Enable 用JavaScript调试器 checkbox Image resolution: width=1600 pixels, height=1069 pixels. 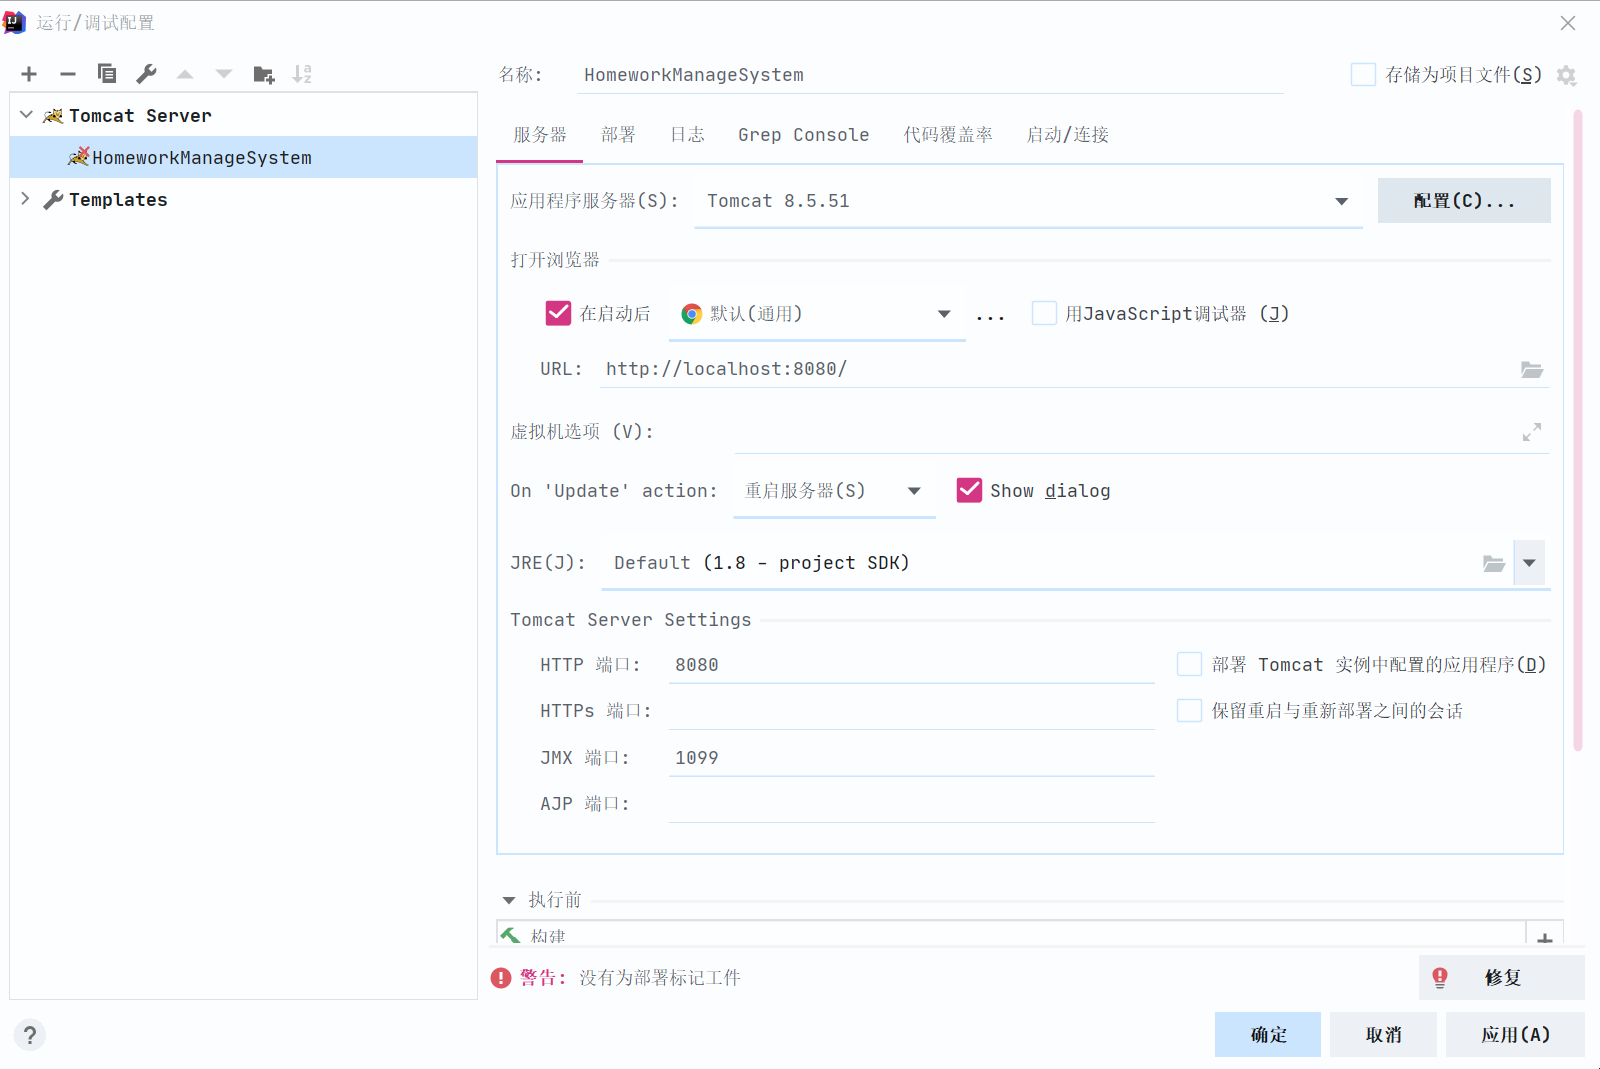pos(1044,313)
